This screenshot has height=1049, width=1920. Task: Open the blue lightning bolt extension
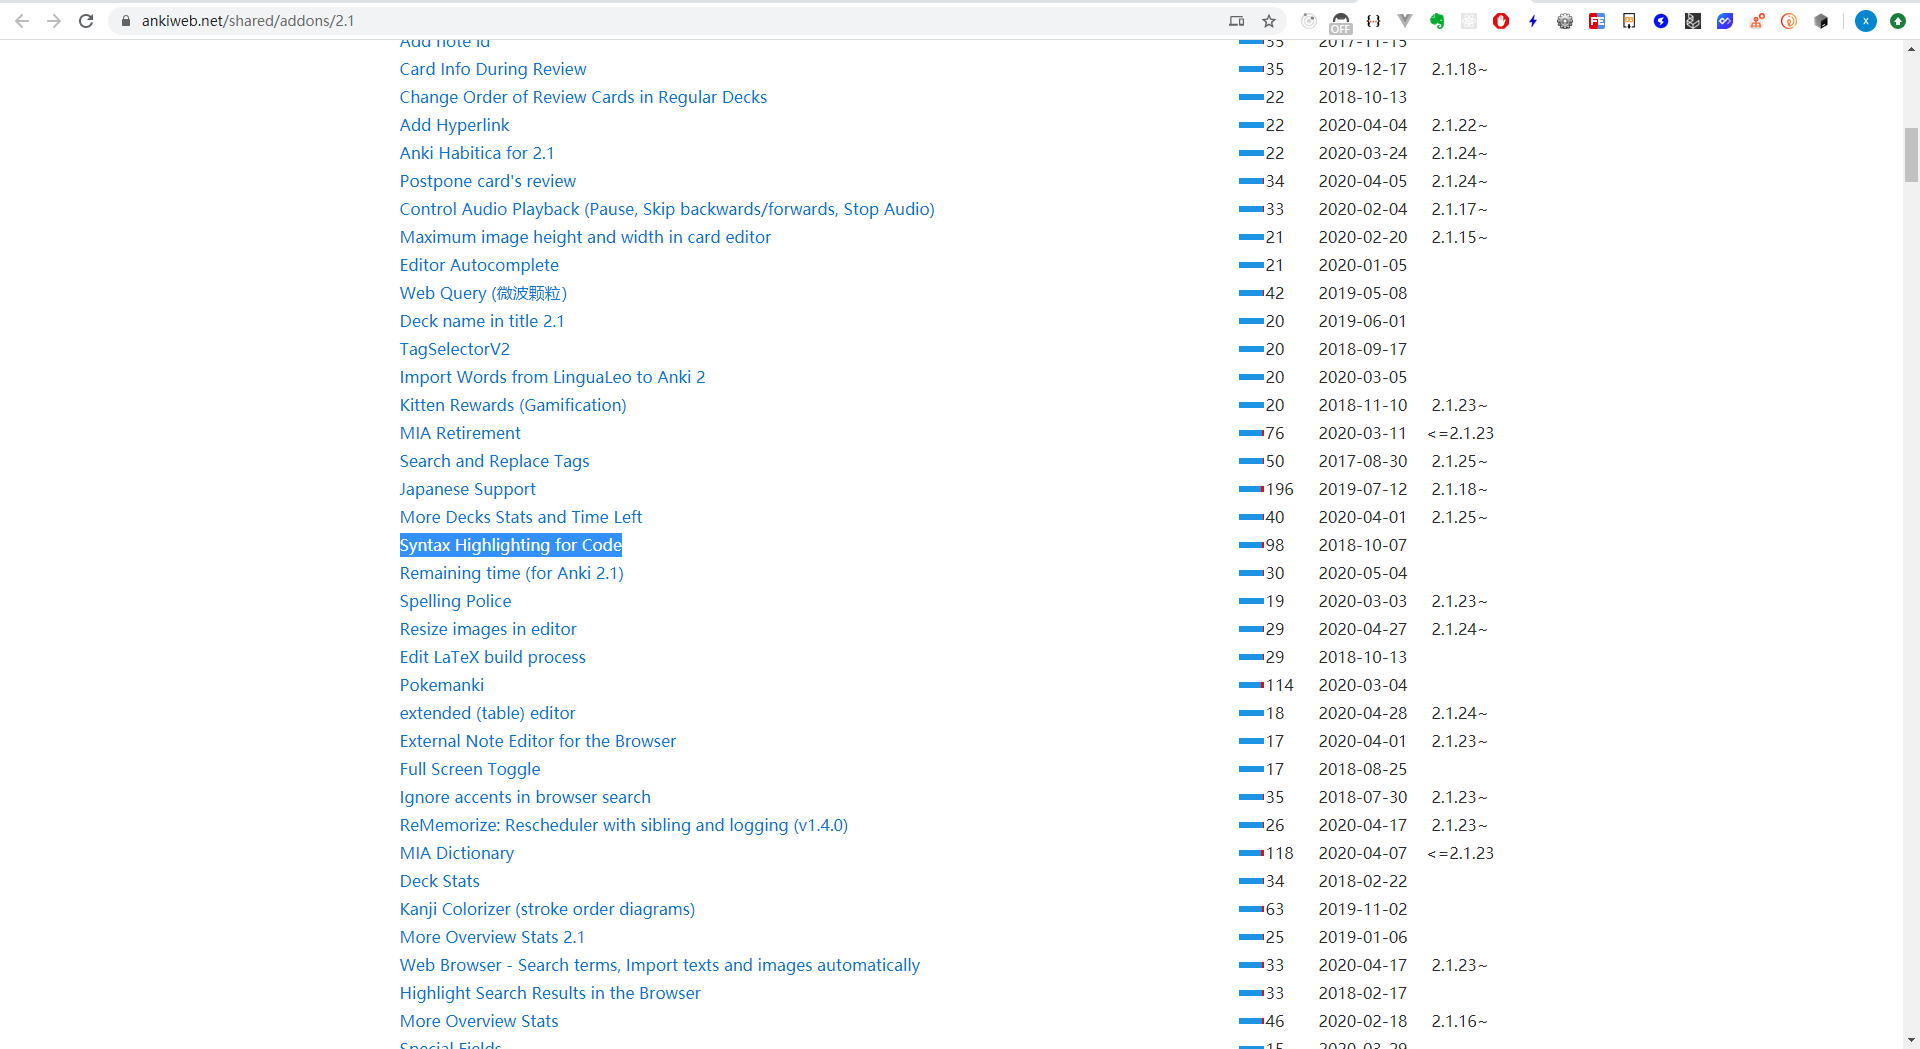(x=1533, y=21)
